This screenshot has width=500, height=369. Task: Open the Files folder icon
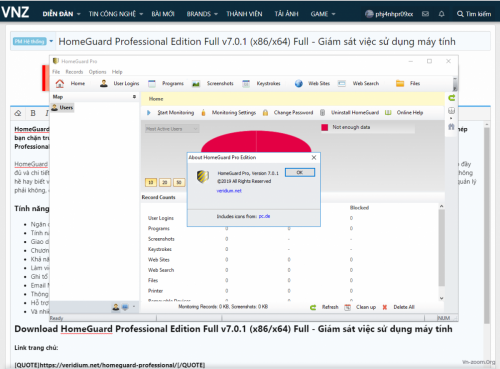(400, 83)
